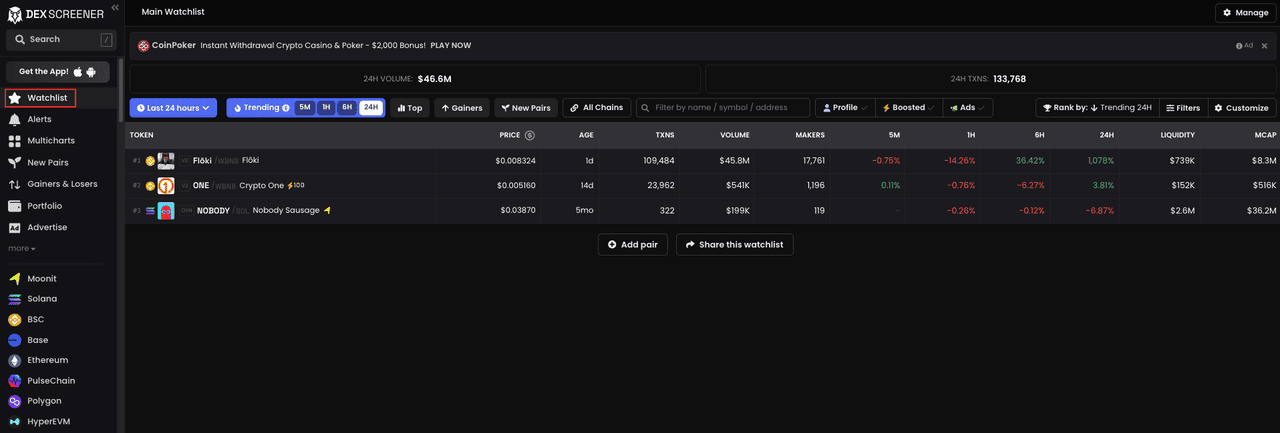Click Share this watchlist button
Image resolution: width=1280 pixels, height=433 pixels.
click(x=734, y=245)
